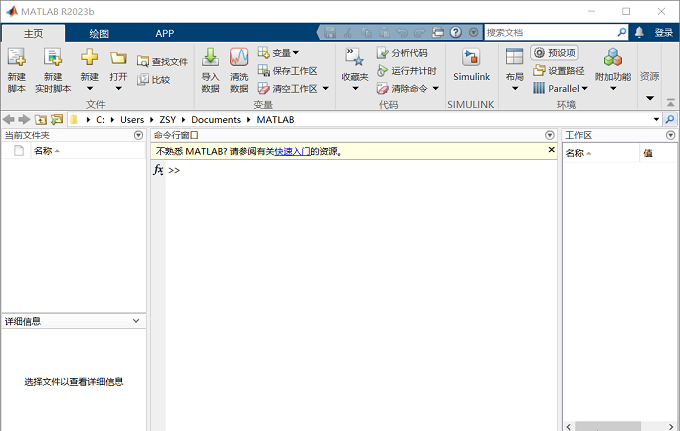Open the 布局 (Layout) menu
The width and height of the screenshot is (680, 431).
[515, 70]
